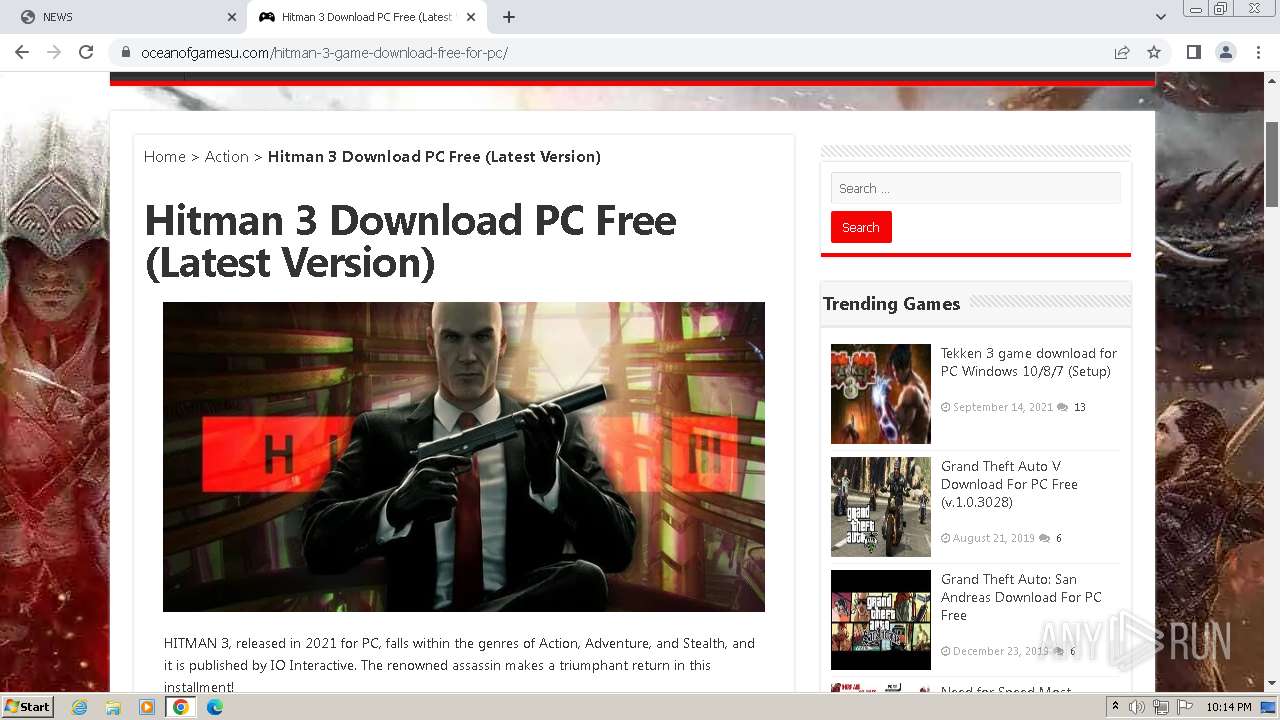
Task: Click the page vertical scrollbar thumb
Action: [x=1272, y=163]
